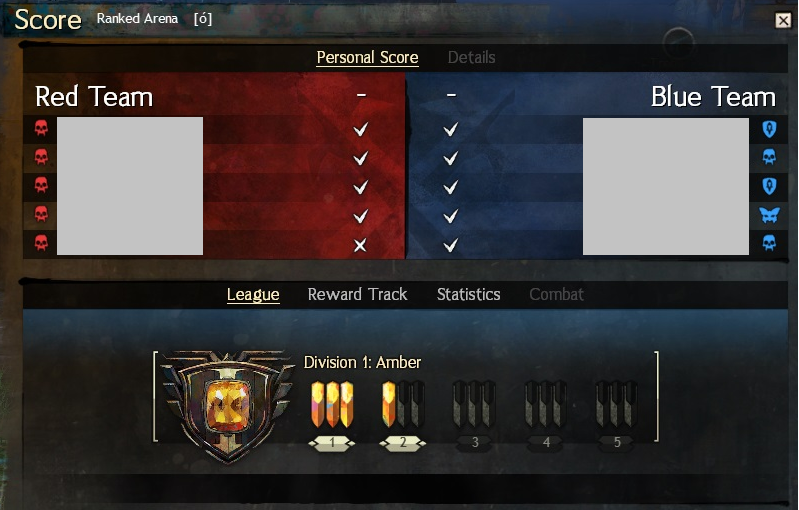Click the red team X mark status
Image resolution: width=799 pixels, height=510 pixels.
[360, 246]
